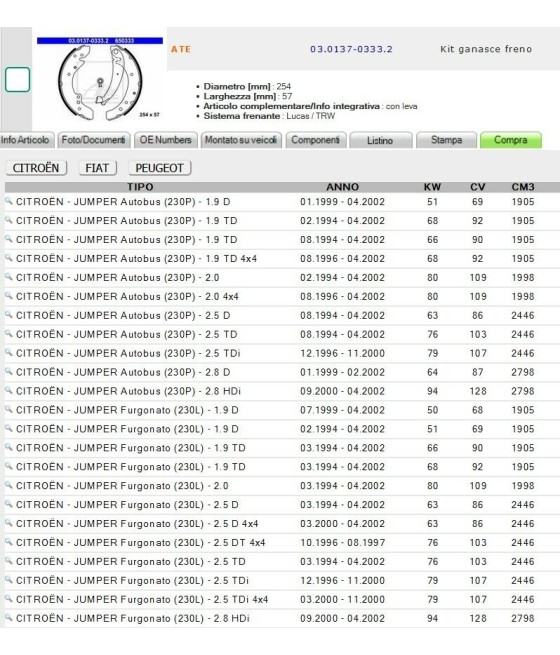Click the ANNO column header
Screen dimensions: 560x655
pos(342,187)
